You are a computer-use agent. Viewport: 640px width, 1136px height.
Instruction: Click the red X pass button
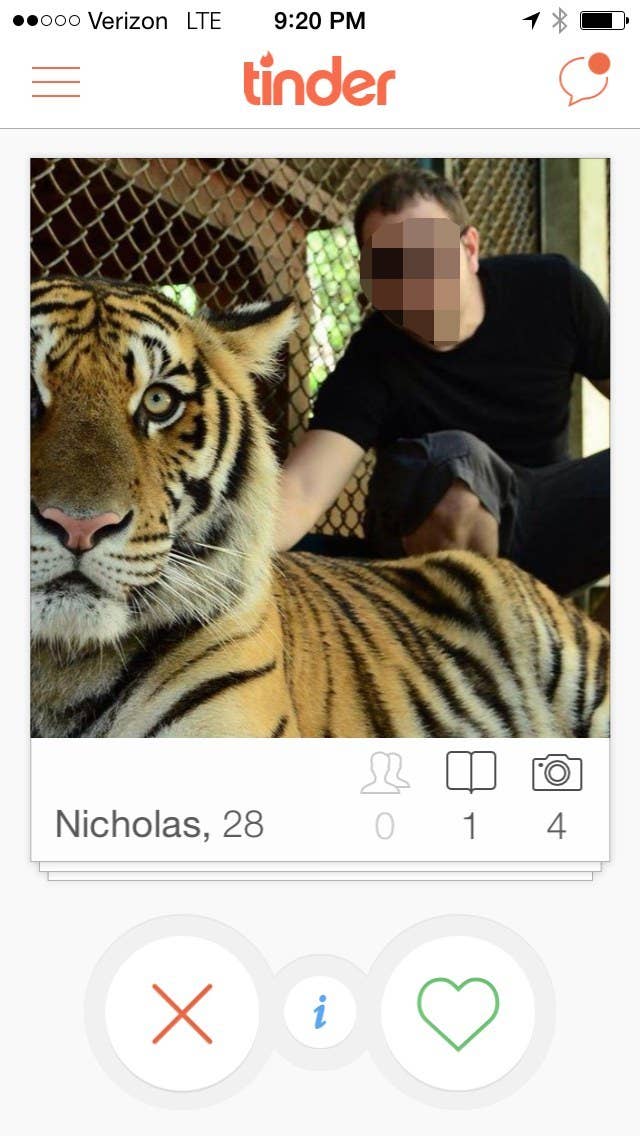point(182,1013)
